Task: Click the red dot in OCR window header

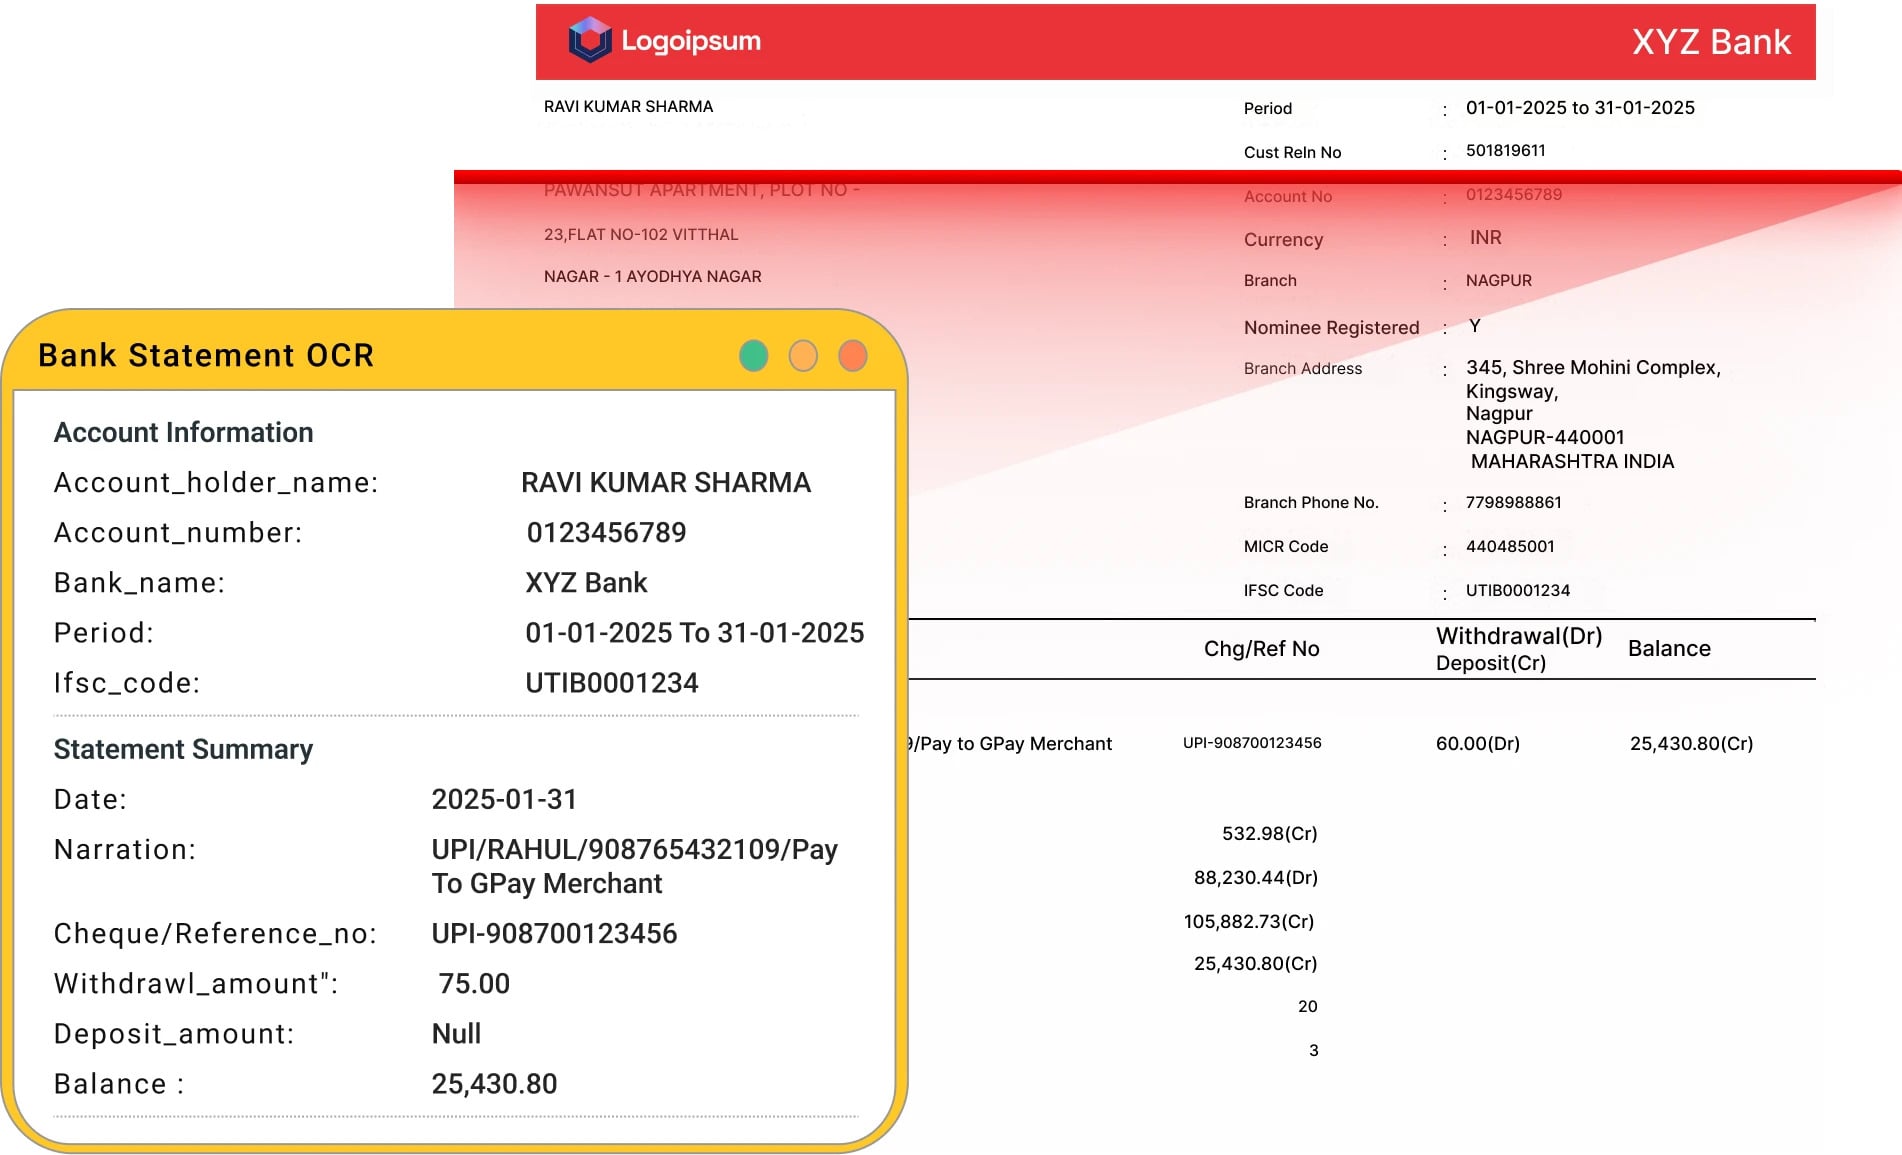Action: click(x=853, y=355)
